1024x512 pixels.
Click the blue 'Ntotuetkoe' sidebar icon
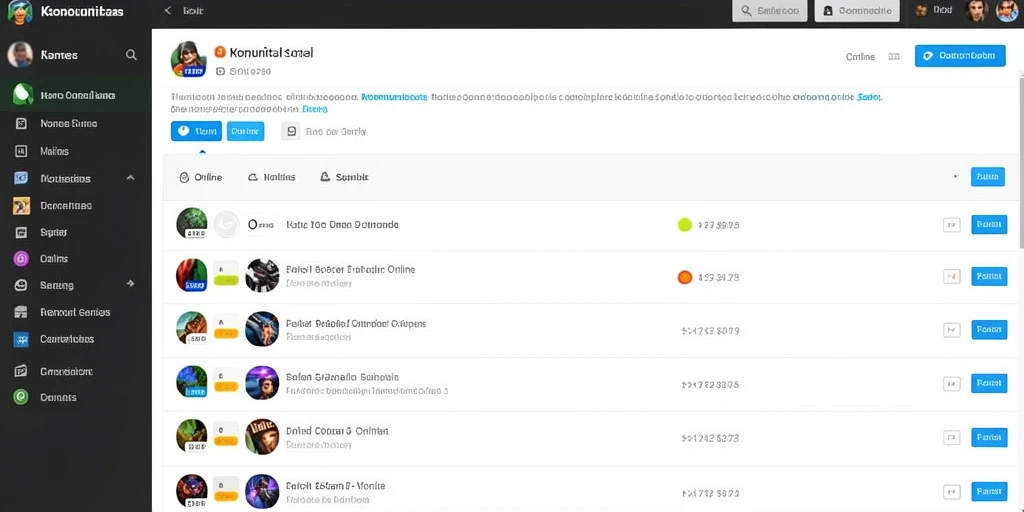click(x=21, y=178)
